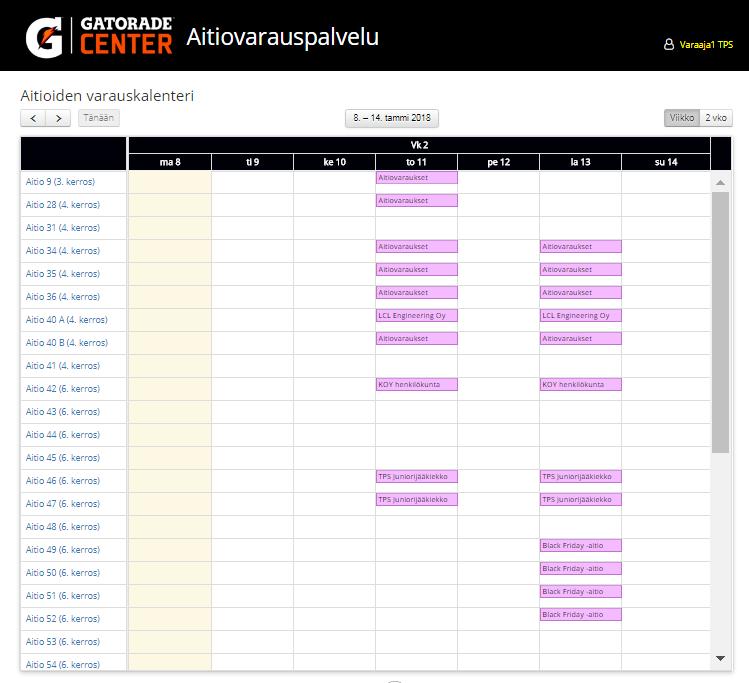Image resolution: width=749 pixels, height=683 pixels.
Task: Click the user icon beside Varaaja1 TPS
Action: [669, 44]
